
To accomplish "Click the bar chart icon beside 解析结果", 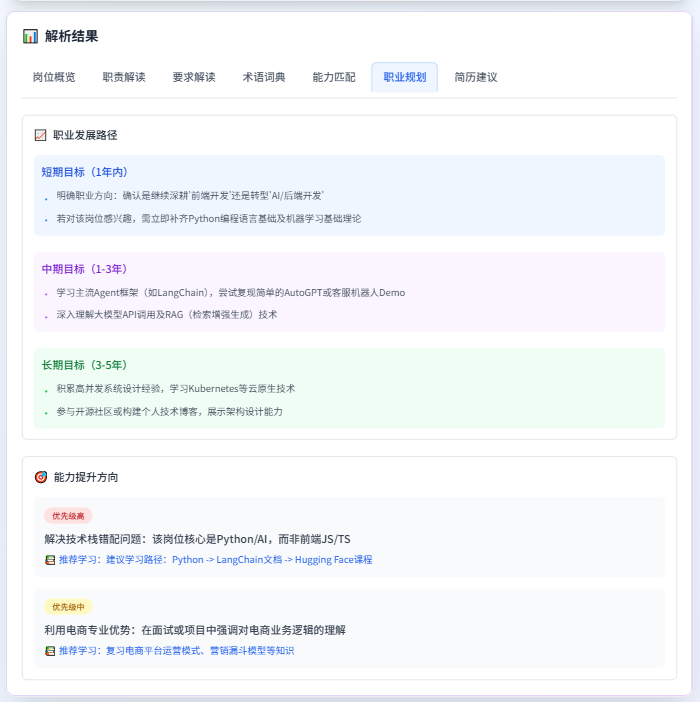I will (31, 36).
